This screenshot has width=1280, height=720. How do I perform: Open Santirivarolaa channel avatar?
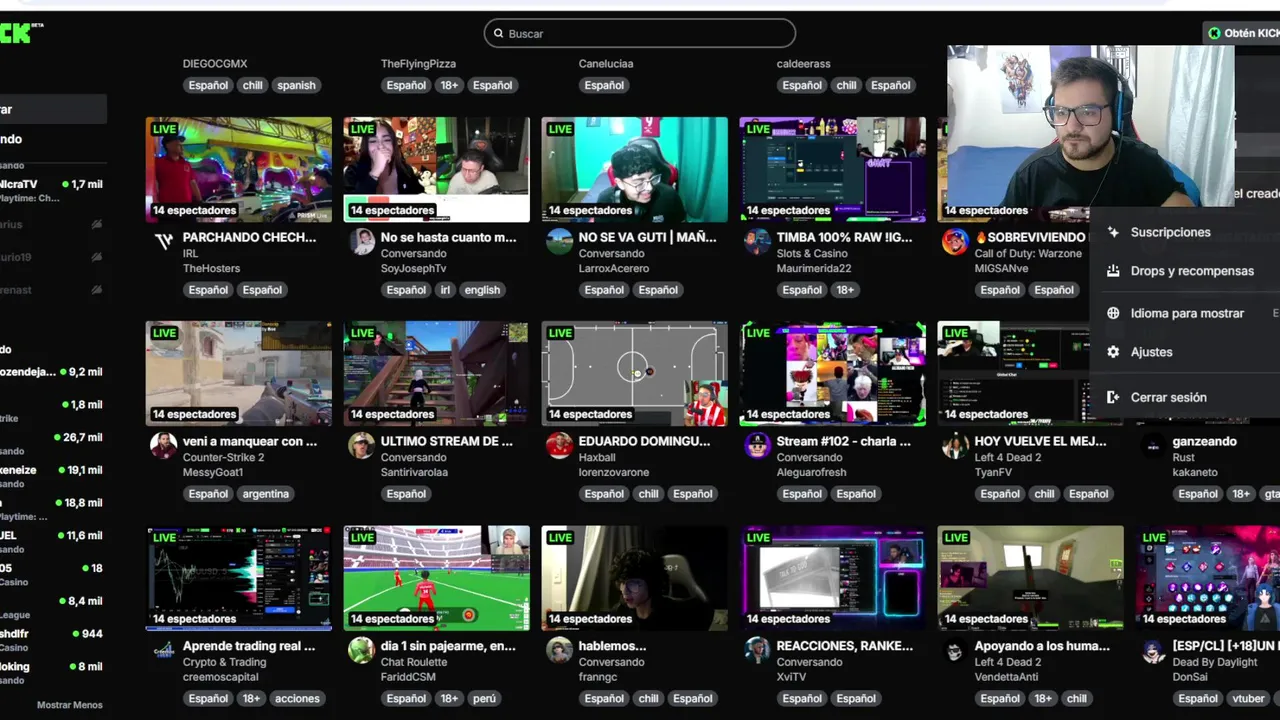[x=362, y=446]
